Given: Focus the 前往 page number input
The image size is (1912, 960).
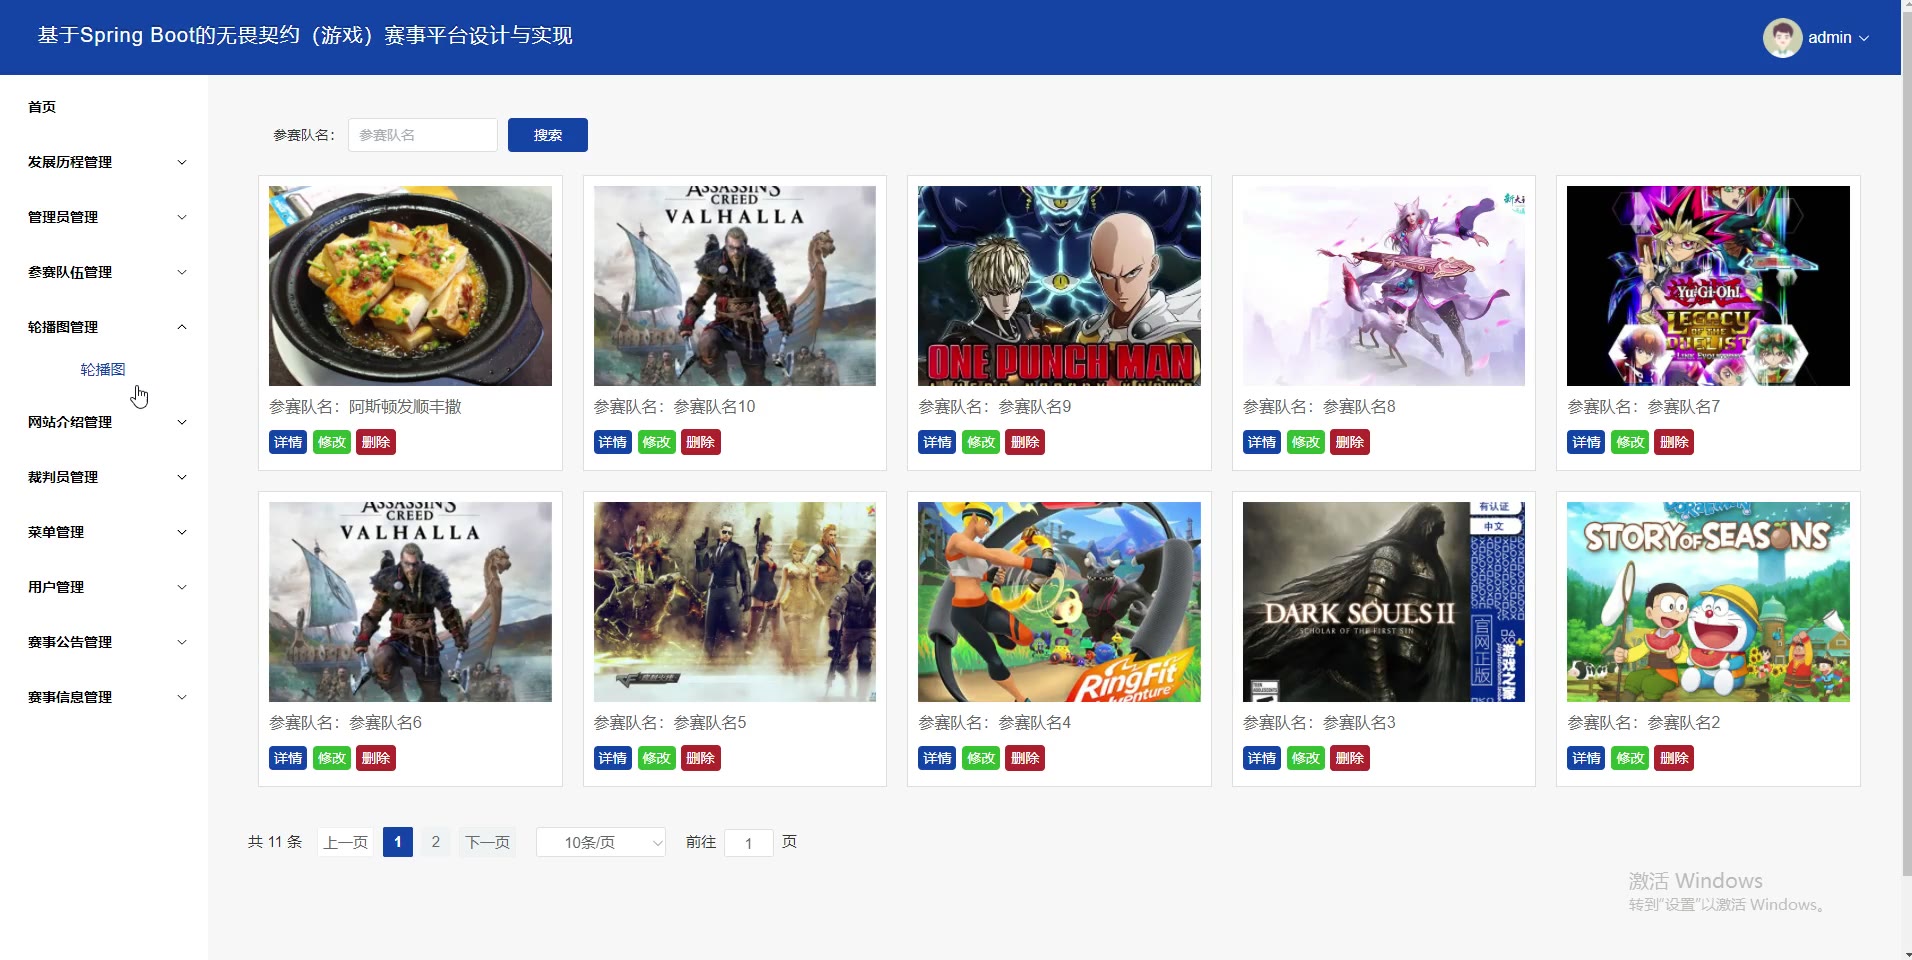Looking at the screenshot, I should [x=748, y=843].
